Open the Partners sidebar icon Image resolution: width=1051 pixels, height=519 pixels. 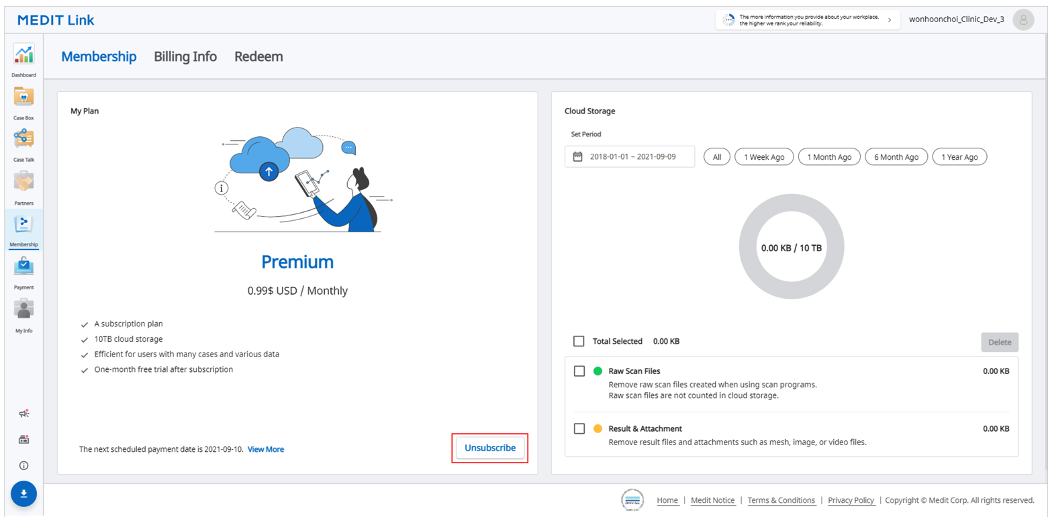[23, 182]
